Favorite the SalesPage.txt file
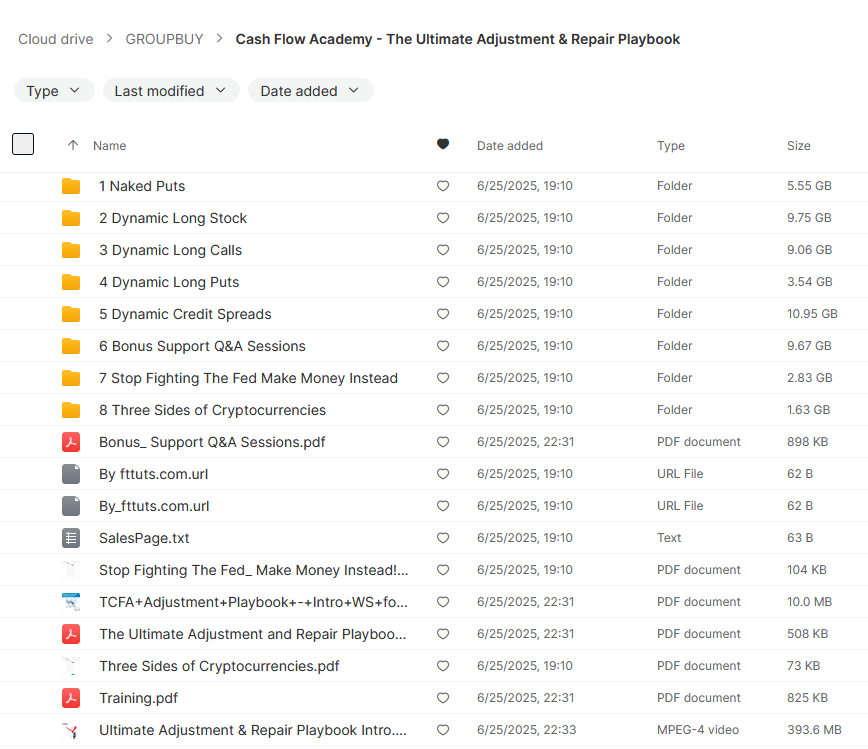Viewport: 868px width, 749px height. pos(443,538)
